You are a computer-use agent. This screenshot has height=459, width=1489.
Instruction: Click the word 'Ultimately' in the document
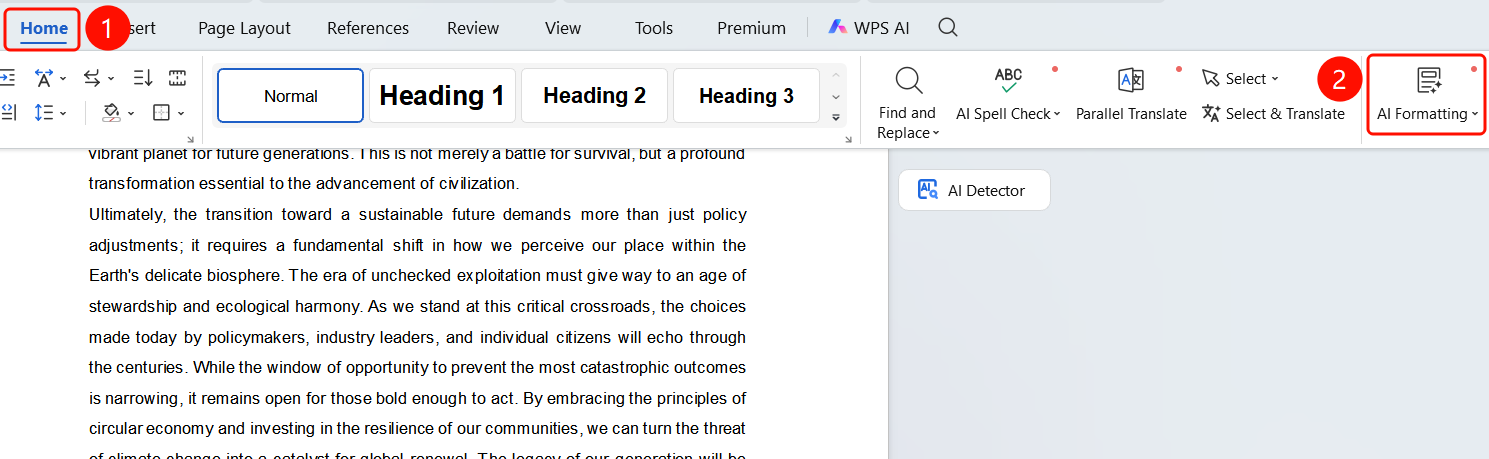(x=127, y=215)
